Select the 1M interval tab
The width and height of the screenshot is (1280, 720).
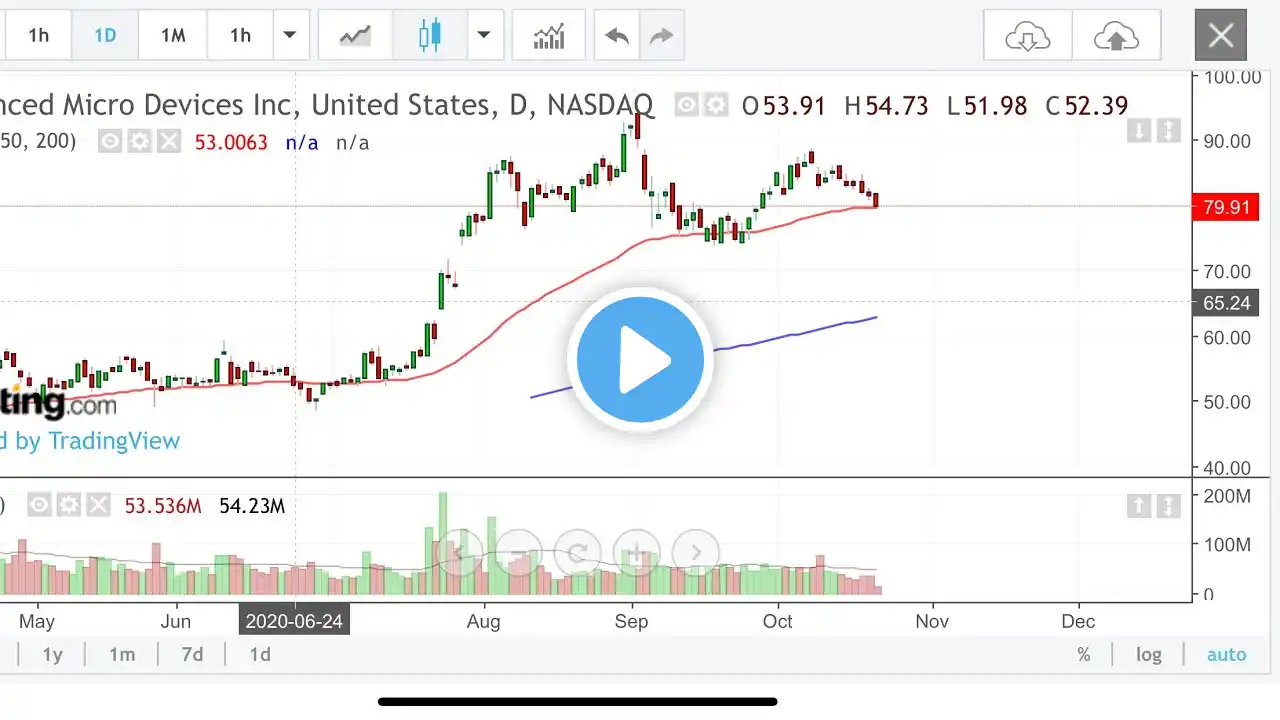point(173,36)
